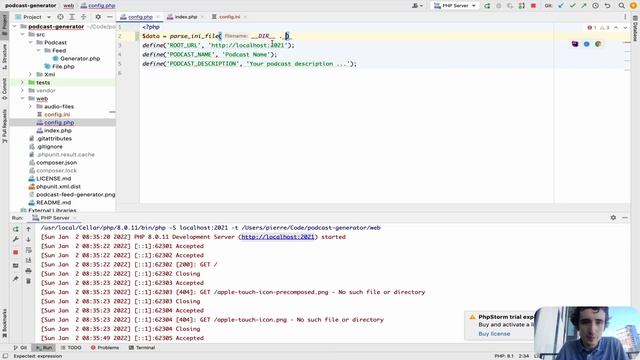Hide the Project tool window with the minus icon
640x360 pixels.
tap(109, 17)
